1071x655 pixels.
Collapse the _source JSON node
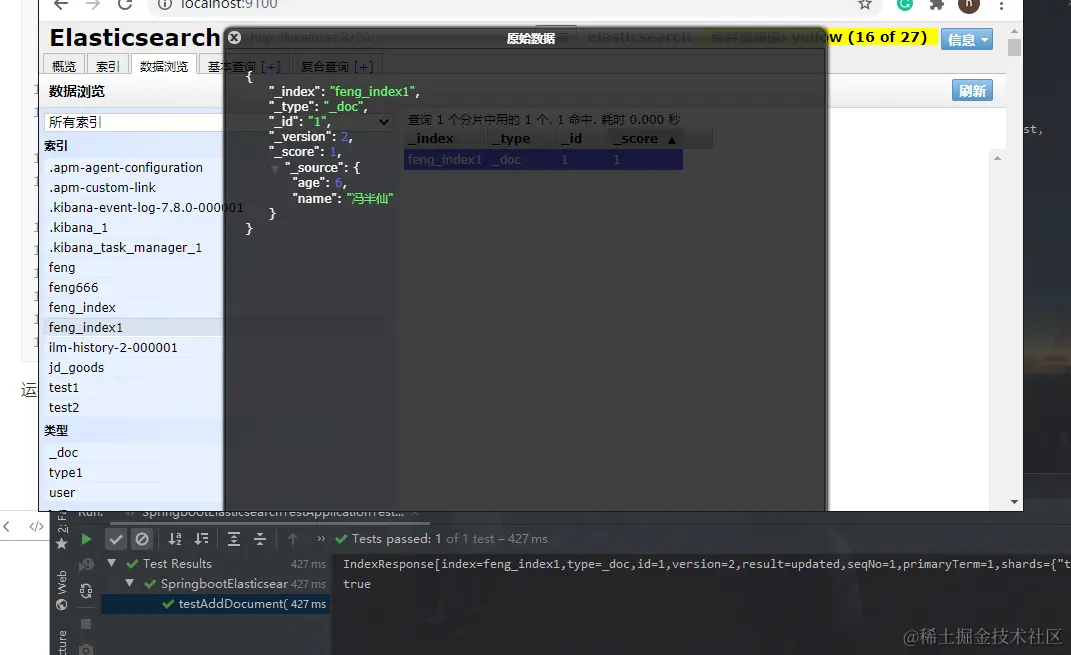click(x=275, y=168)
